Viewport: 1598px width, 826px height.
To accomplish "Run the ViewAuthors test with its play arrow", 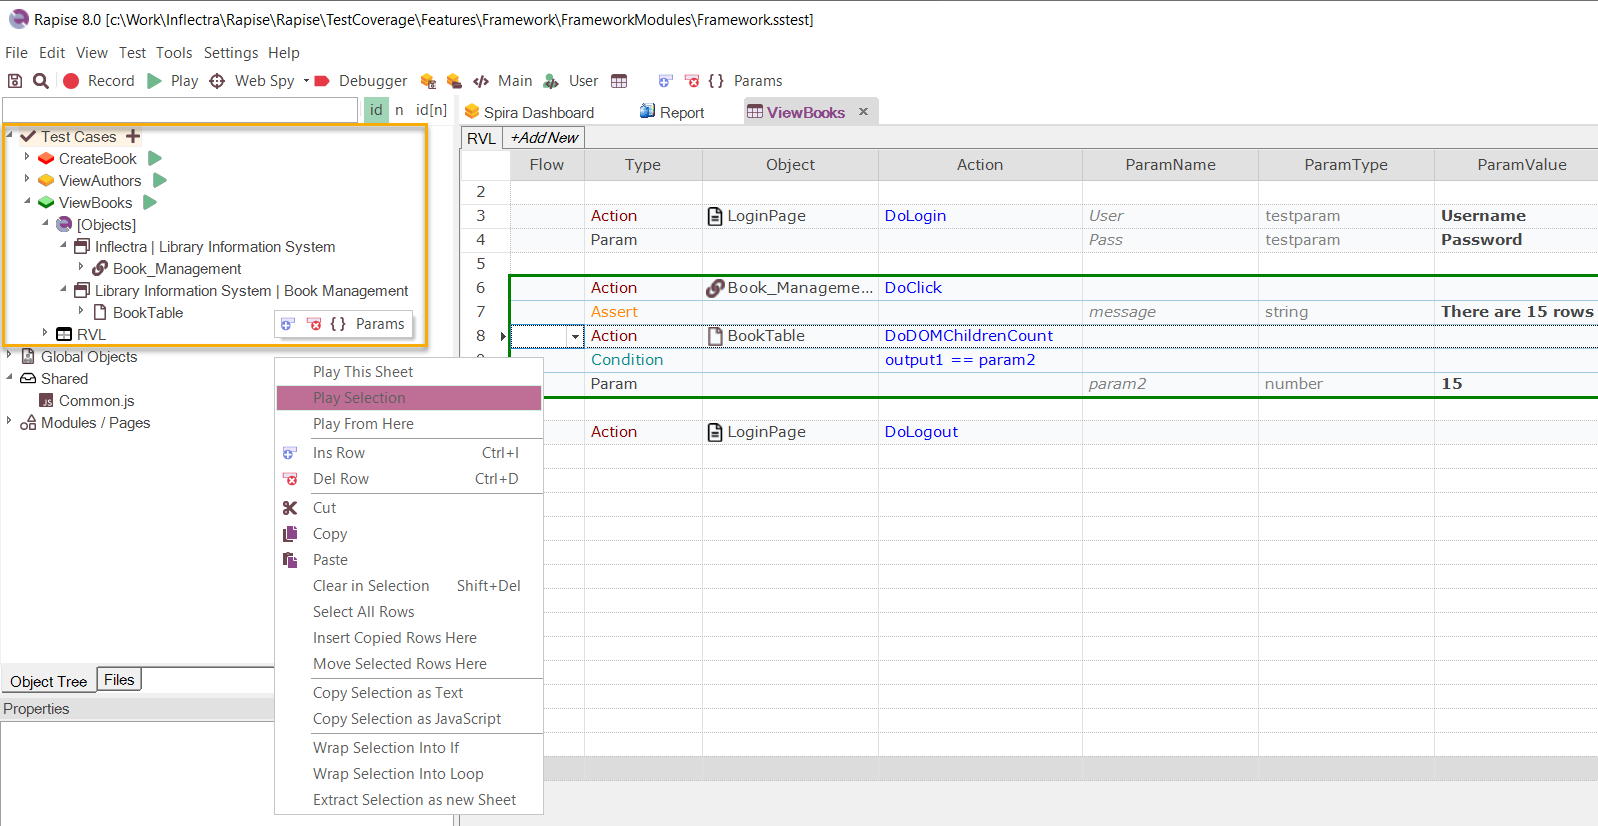I will click(160, 180).
